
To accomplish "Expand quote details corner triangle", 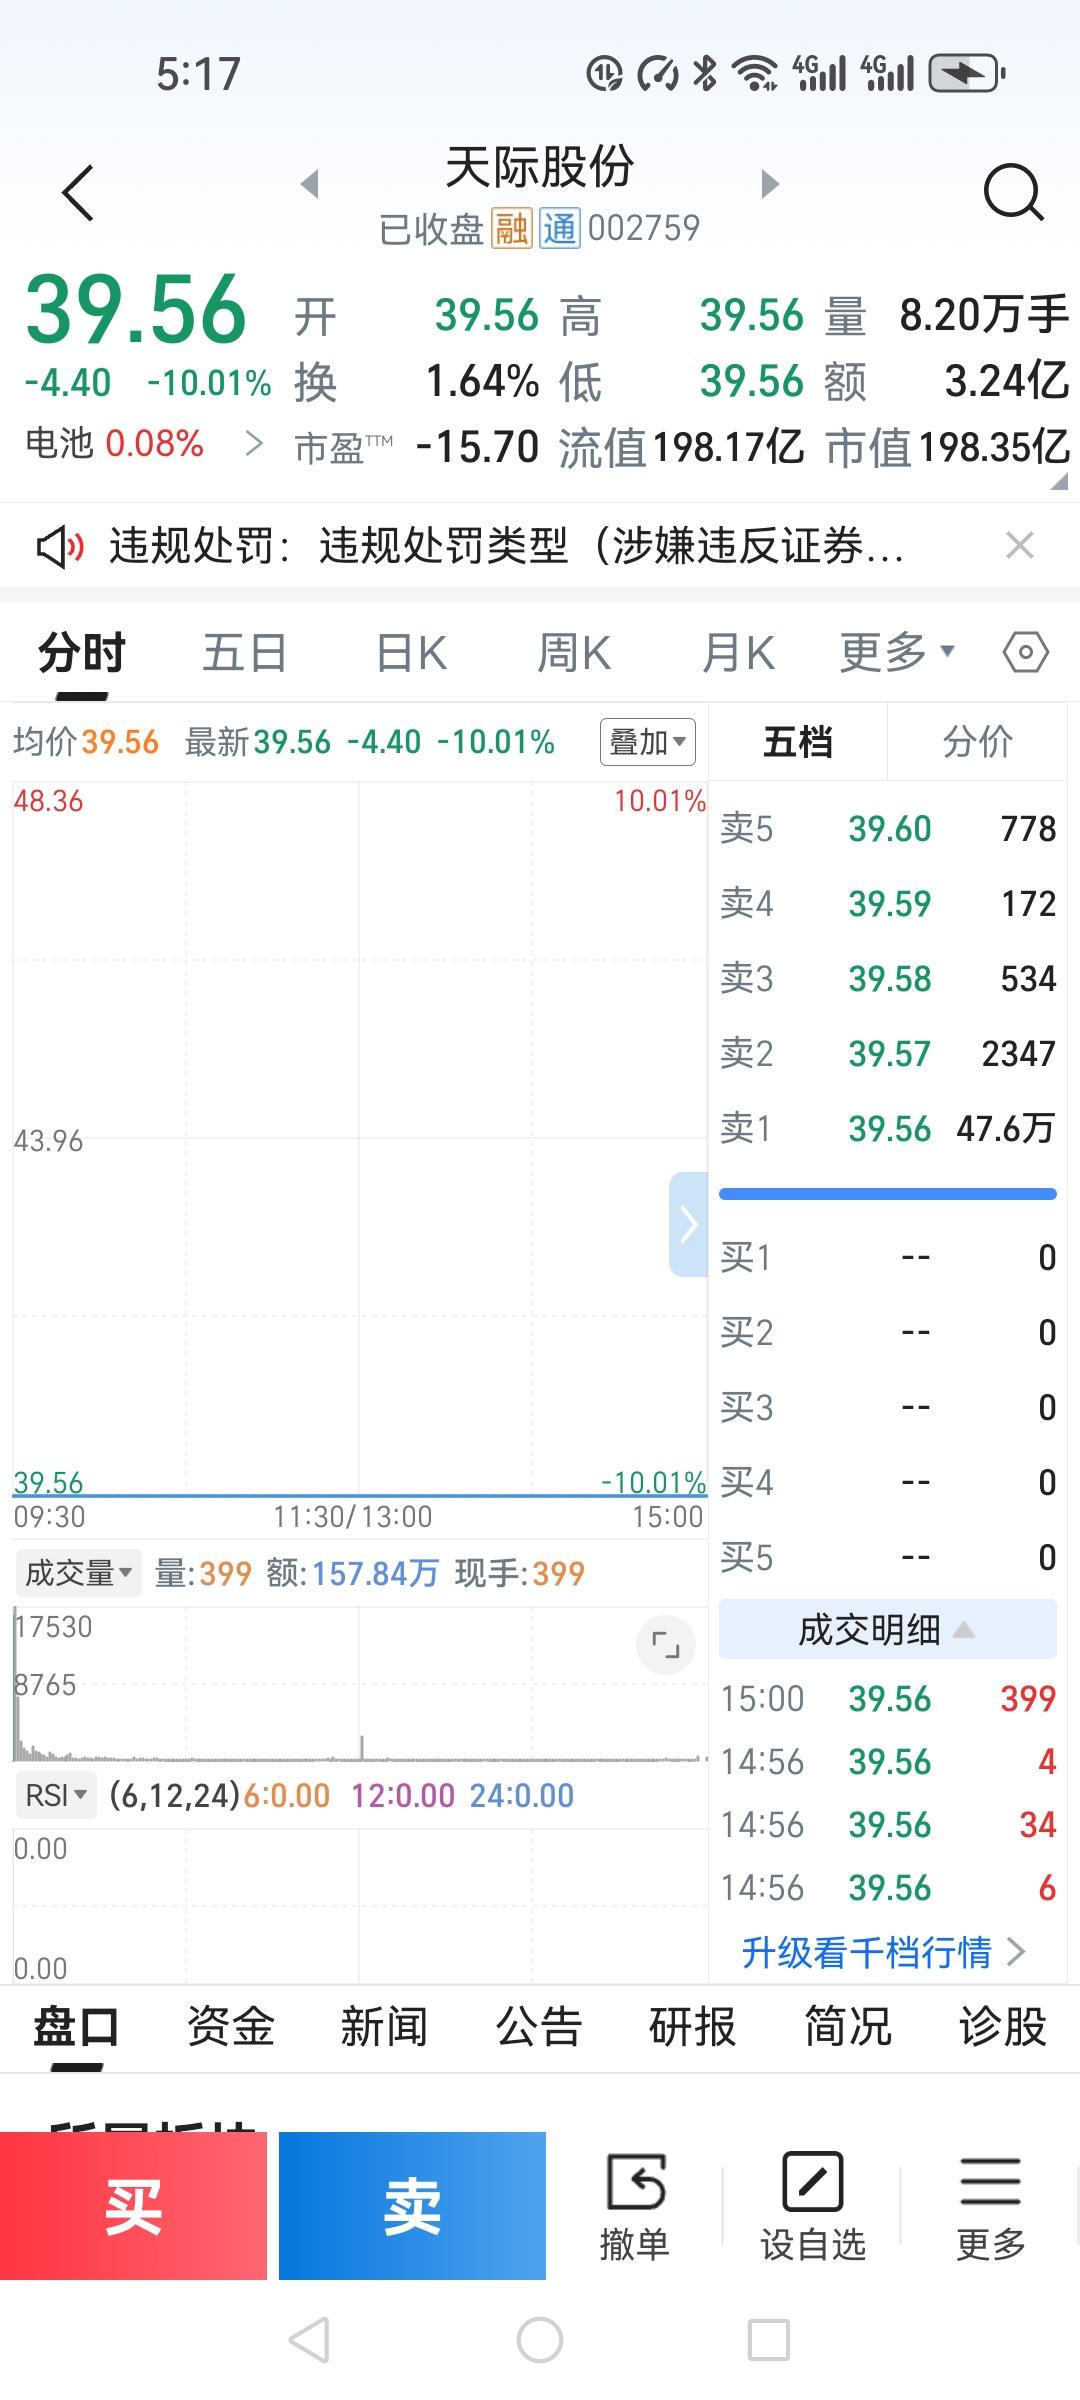I will tap(1059, 482).
